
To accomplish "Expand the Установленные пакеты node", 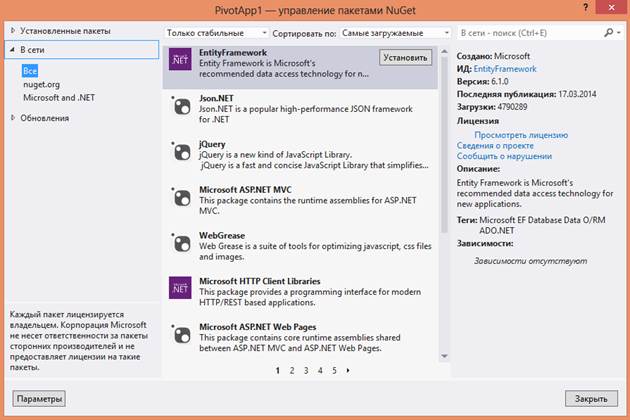I will tap(12, 31).
